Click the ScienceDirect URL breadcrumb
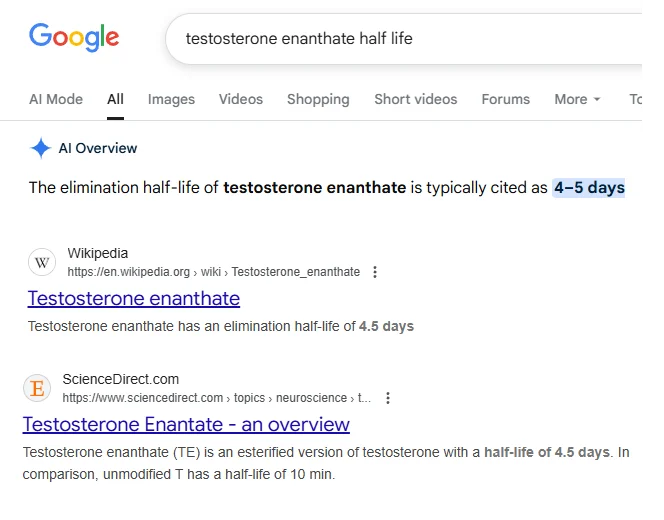The image size is (664, 520). pyautogui.click(x=217, y=398)
